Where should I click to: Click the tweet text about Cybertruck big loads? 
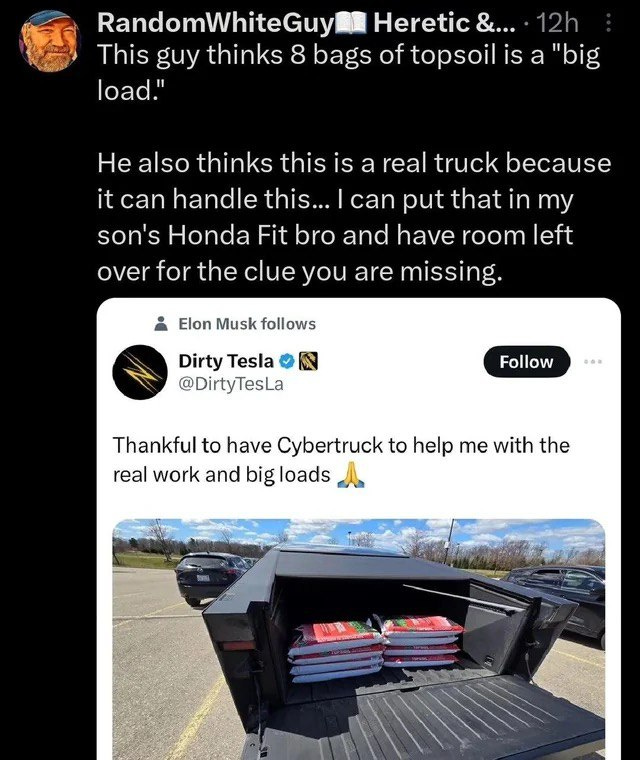pyautogui.click(x=341, y=459)
